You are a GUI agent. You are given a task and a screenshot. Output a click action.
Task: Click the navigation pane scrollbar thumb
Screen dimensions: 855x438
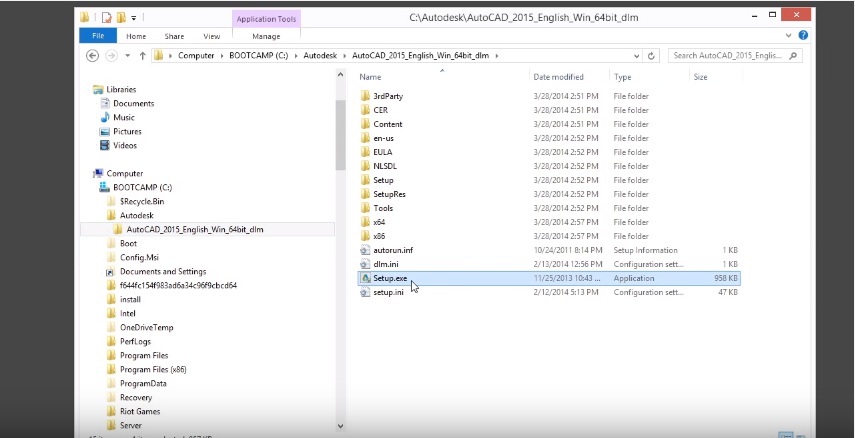(x=341, y=135)
